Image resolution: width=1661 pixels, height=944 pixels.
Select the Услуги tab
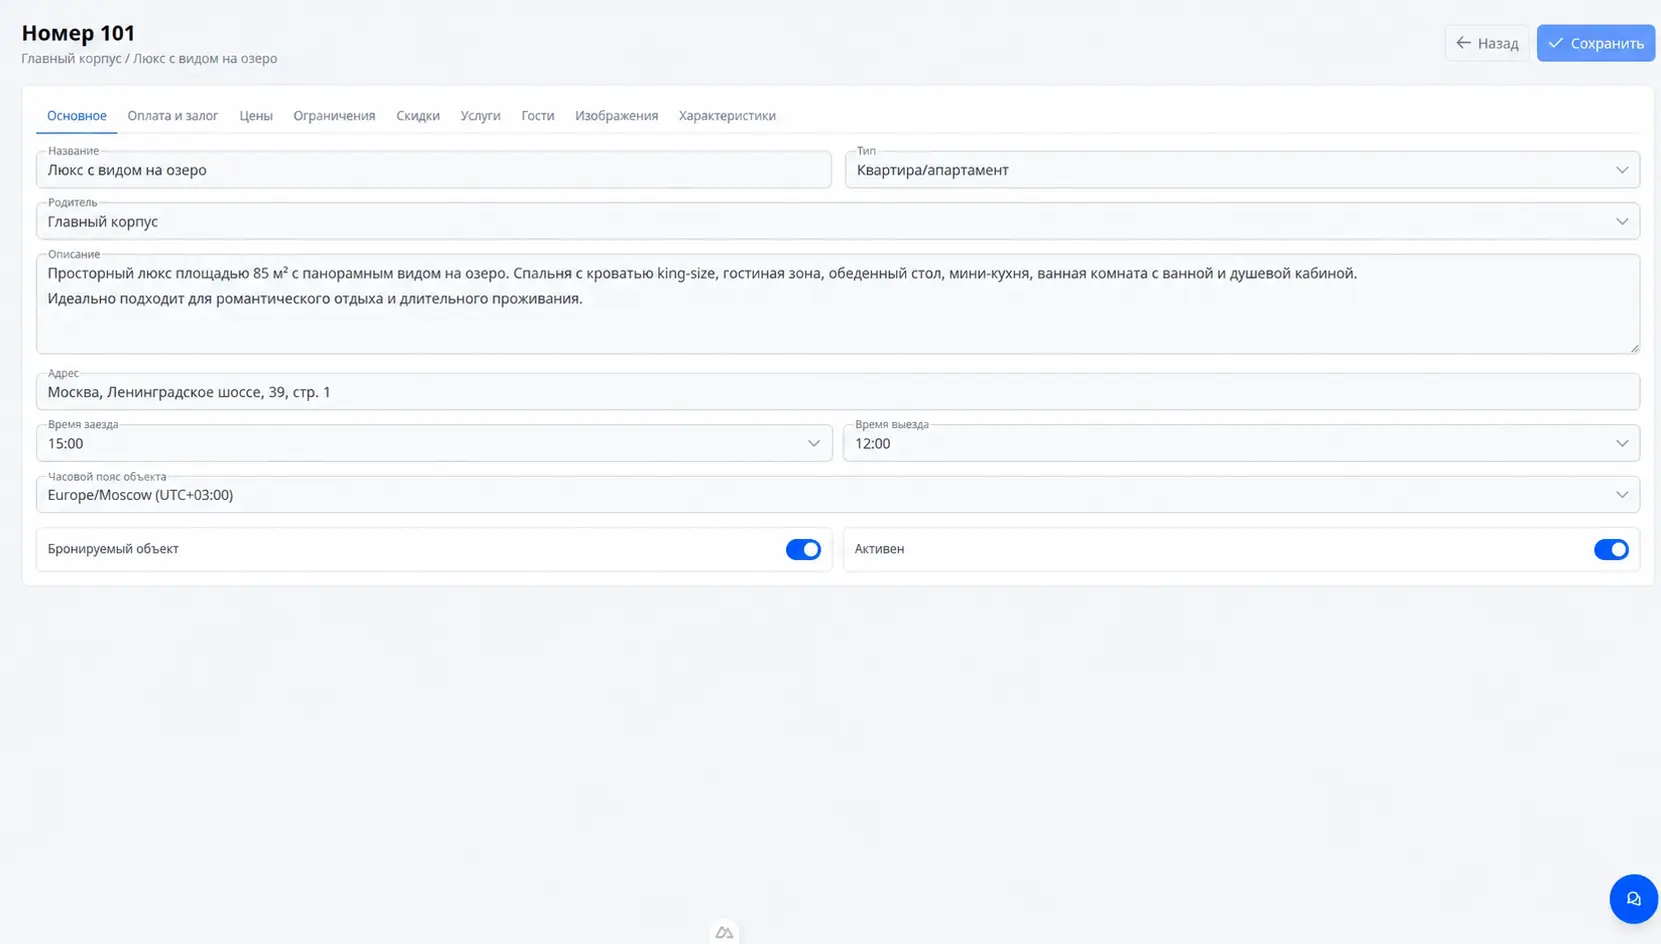point(480,116)
